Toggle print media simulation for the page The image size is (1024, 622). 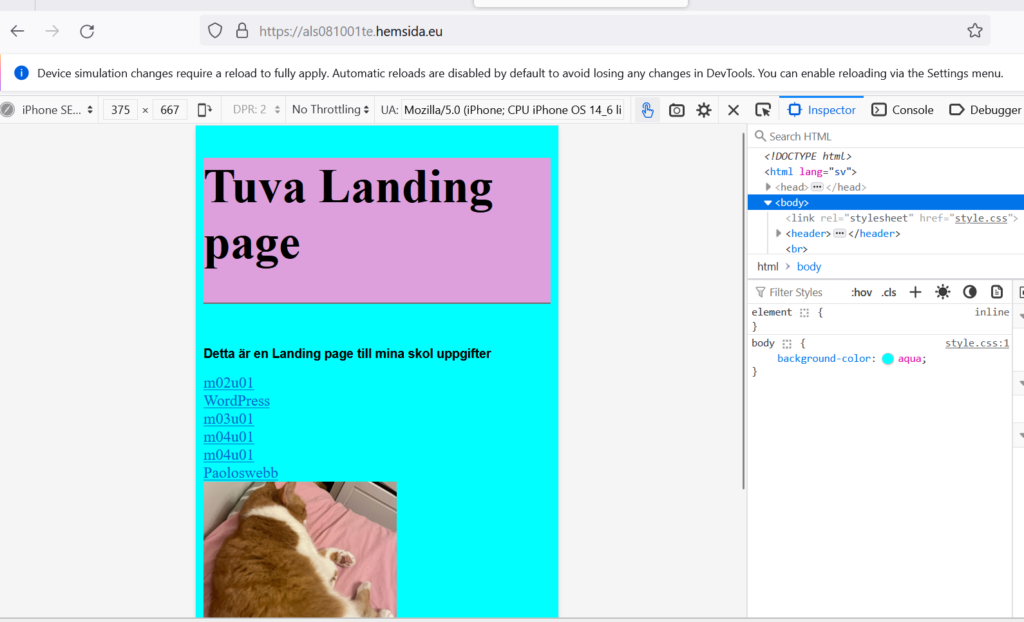click(x=996, y=292)
